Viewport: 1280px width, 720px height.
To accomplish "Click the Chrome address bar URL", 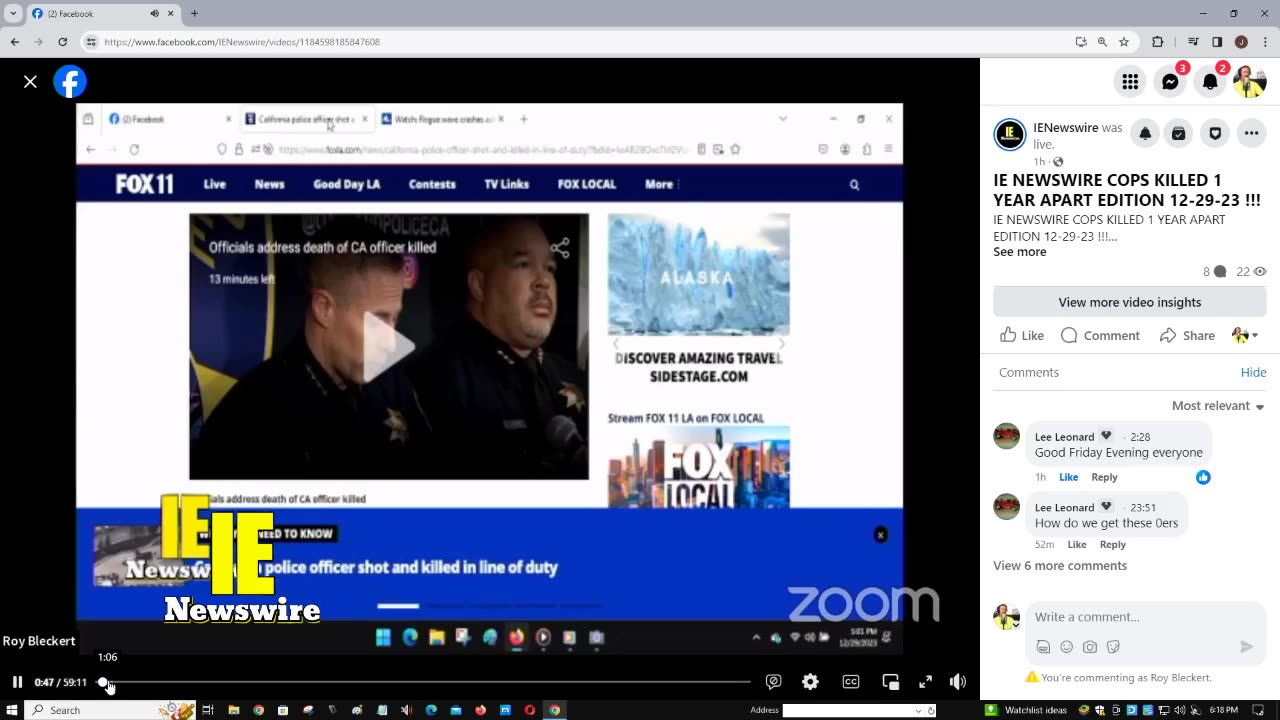I will pos(242,42).
